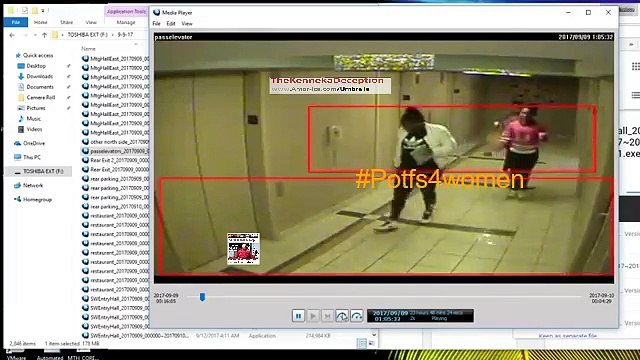Screen dimensions: 640x360
Task: Open Downloads in the navigation pane
Action: [x=40, y=76]
